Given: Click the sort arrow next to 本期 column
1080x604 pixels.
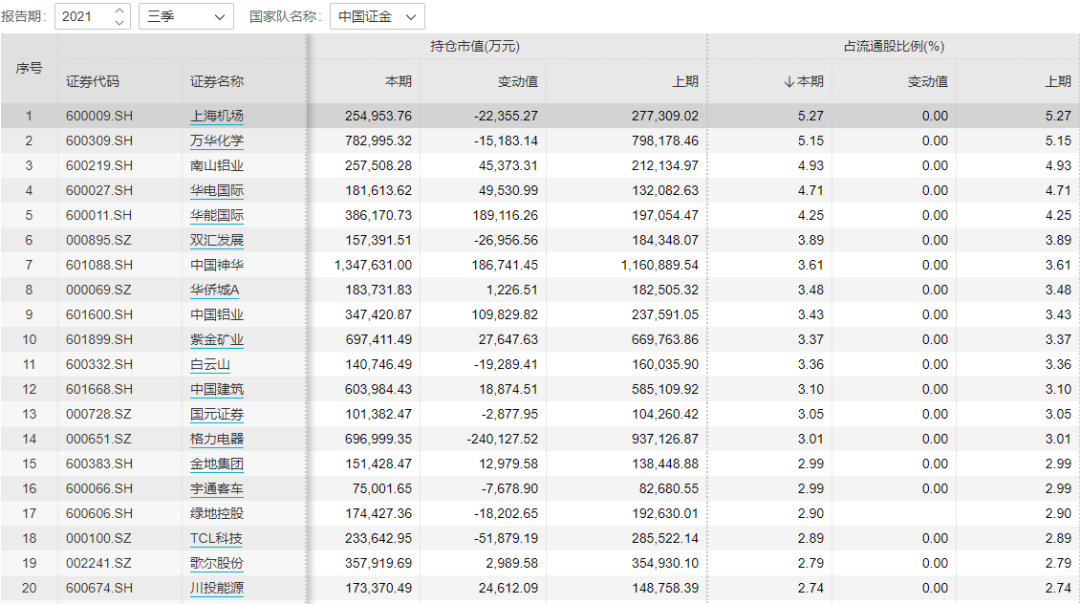Looking at the screenshot, I should pyautogui.click(x=791, y=81).
